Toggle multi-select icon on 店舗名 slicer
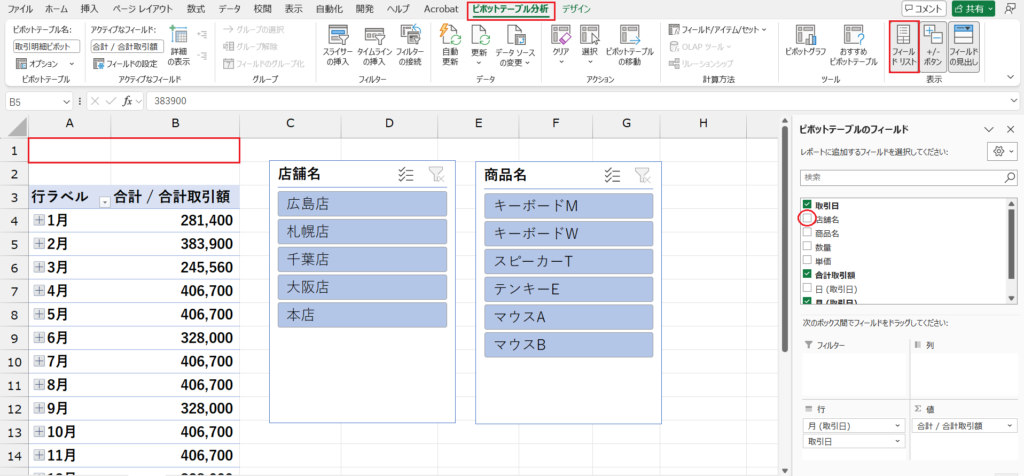Image resolution: width=1024 pixels, height=476 pixels. (406, 174)
